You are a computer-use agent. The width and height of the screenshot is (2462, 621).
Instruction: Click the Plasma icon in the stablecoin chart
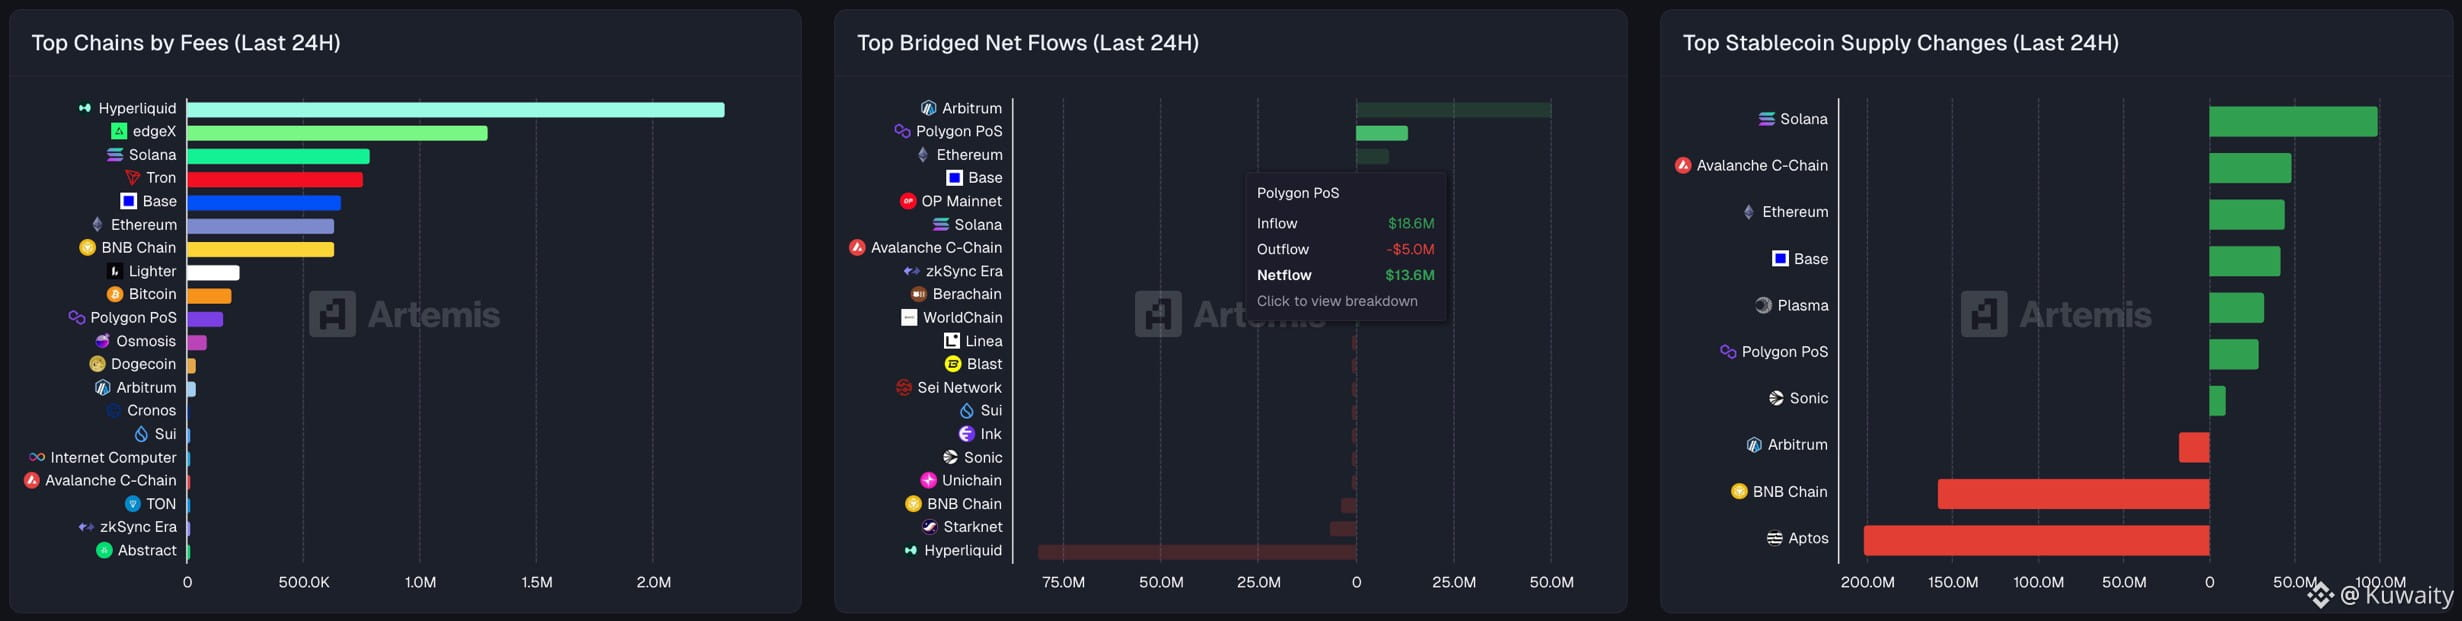point(1763,306)
